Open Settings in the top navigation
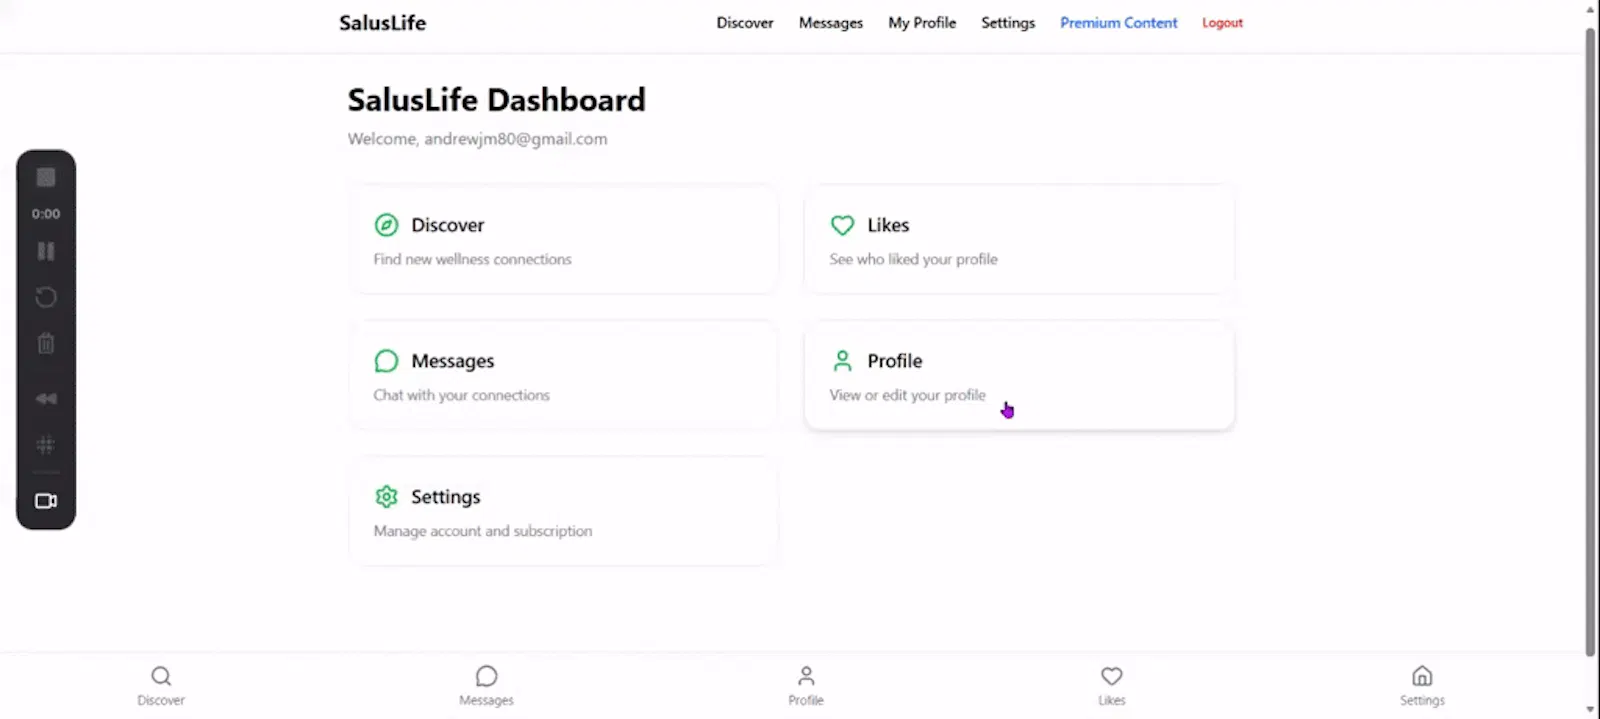The width and height of the screenshot is (1600, 719). point(1008,23)
